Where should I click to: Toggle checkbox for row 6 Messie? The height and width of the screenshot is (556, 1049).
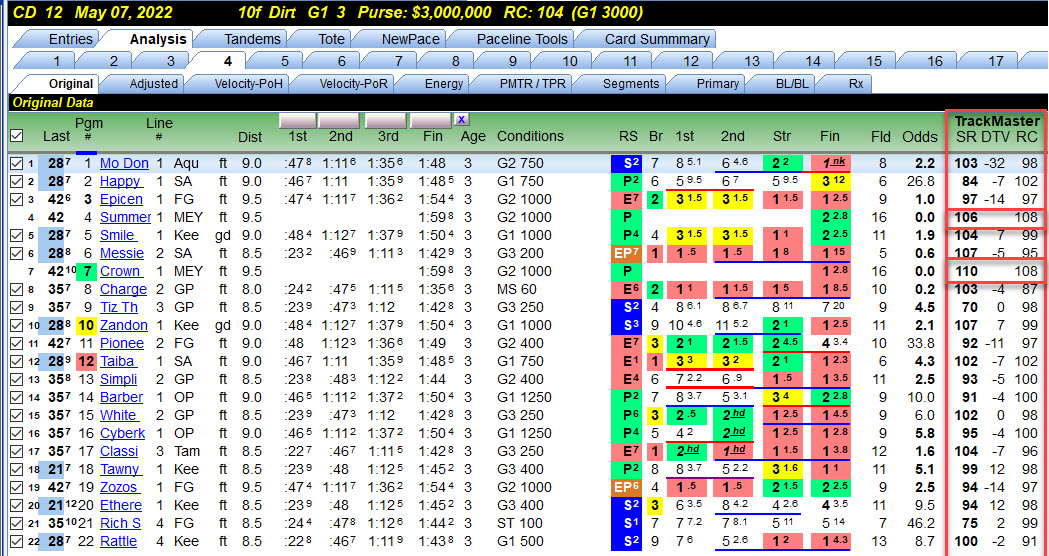pos(16,254)
